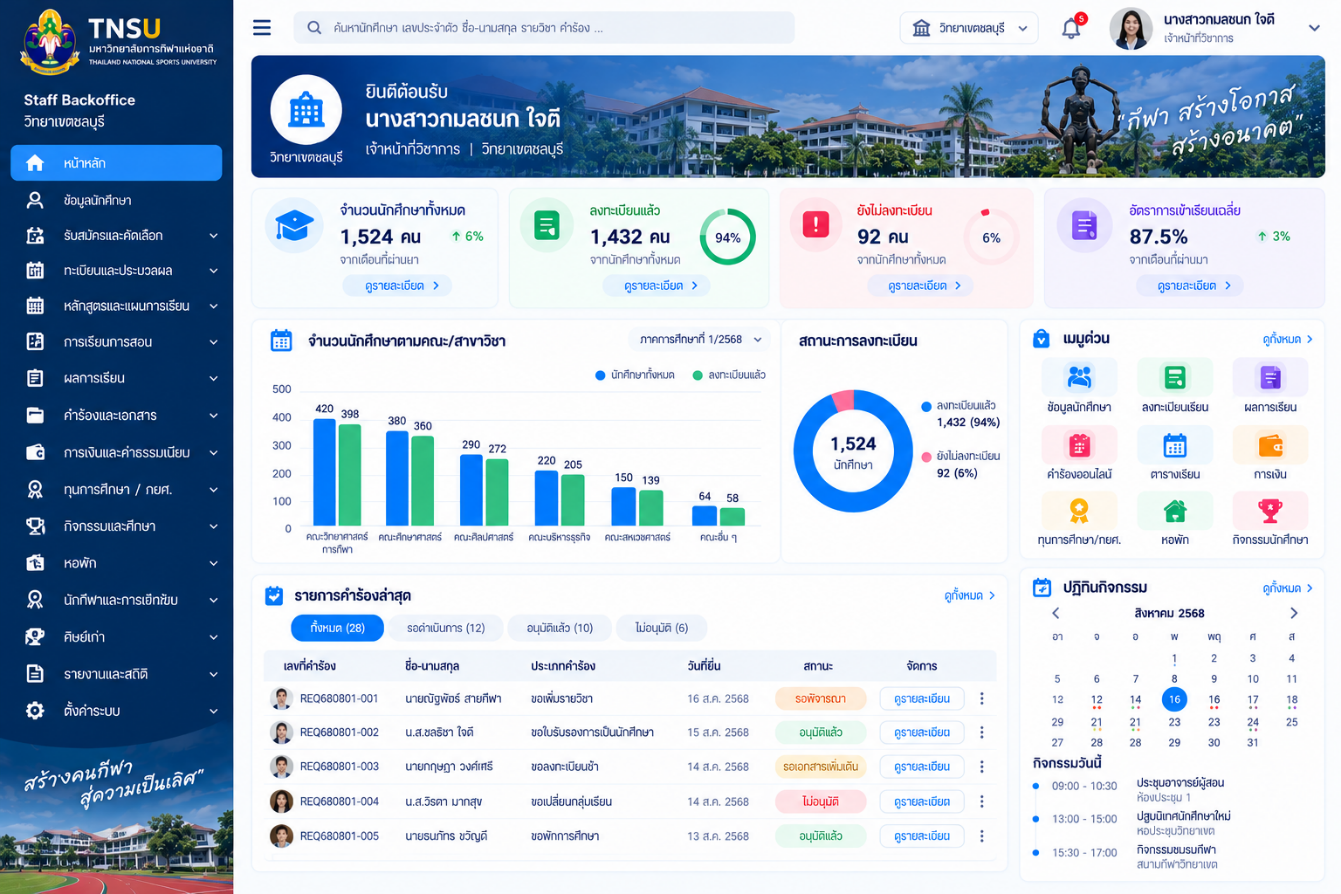
Task: Go to next calendar month
Action: tap(1294, 613)
